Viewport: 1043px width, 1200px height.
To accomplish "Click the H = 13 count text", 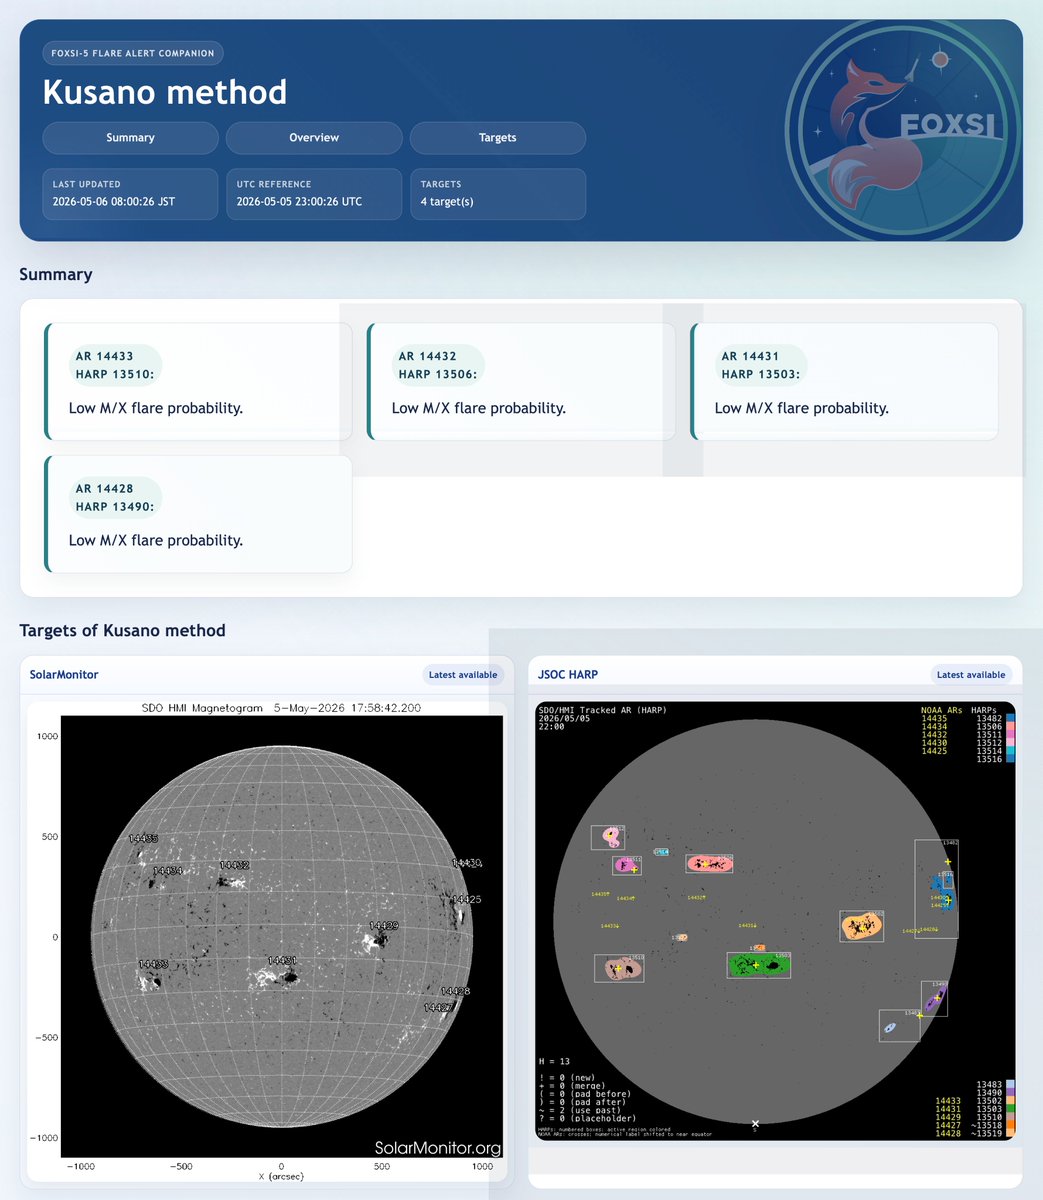I will [554, 1061].
